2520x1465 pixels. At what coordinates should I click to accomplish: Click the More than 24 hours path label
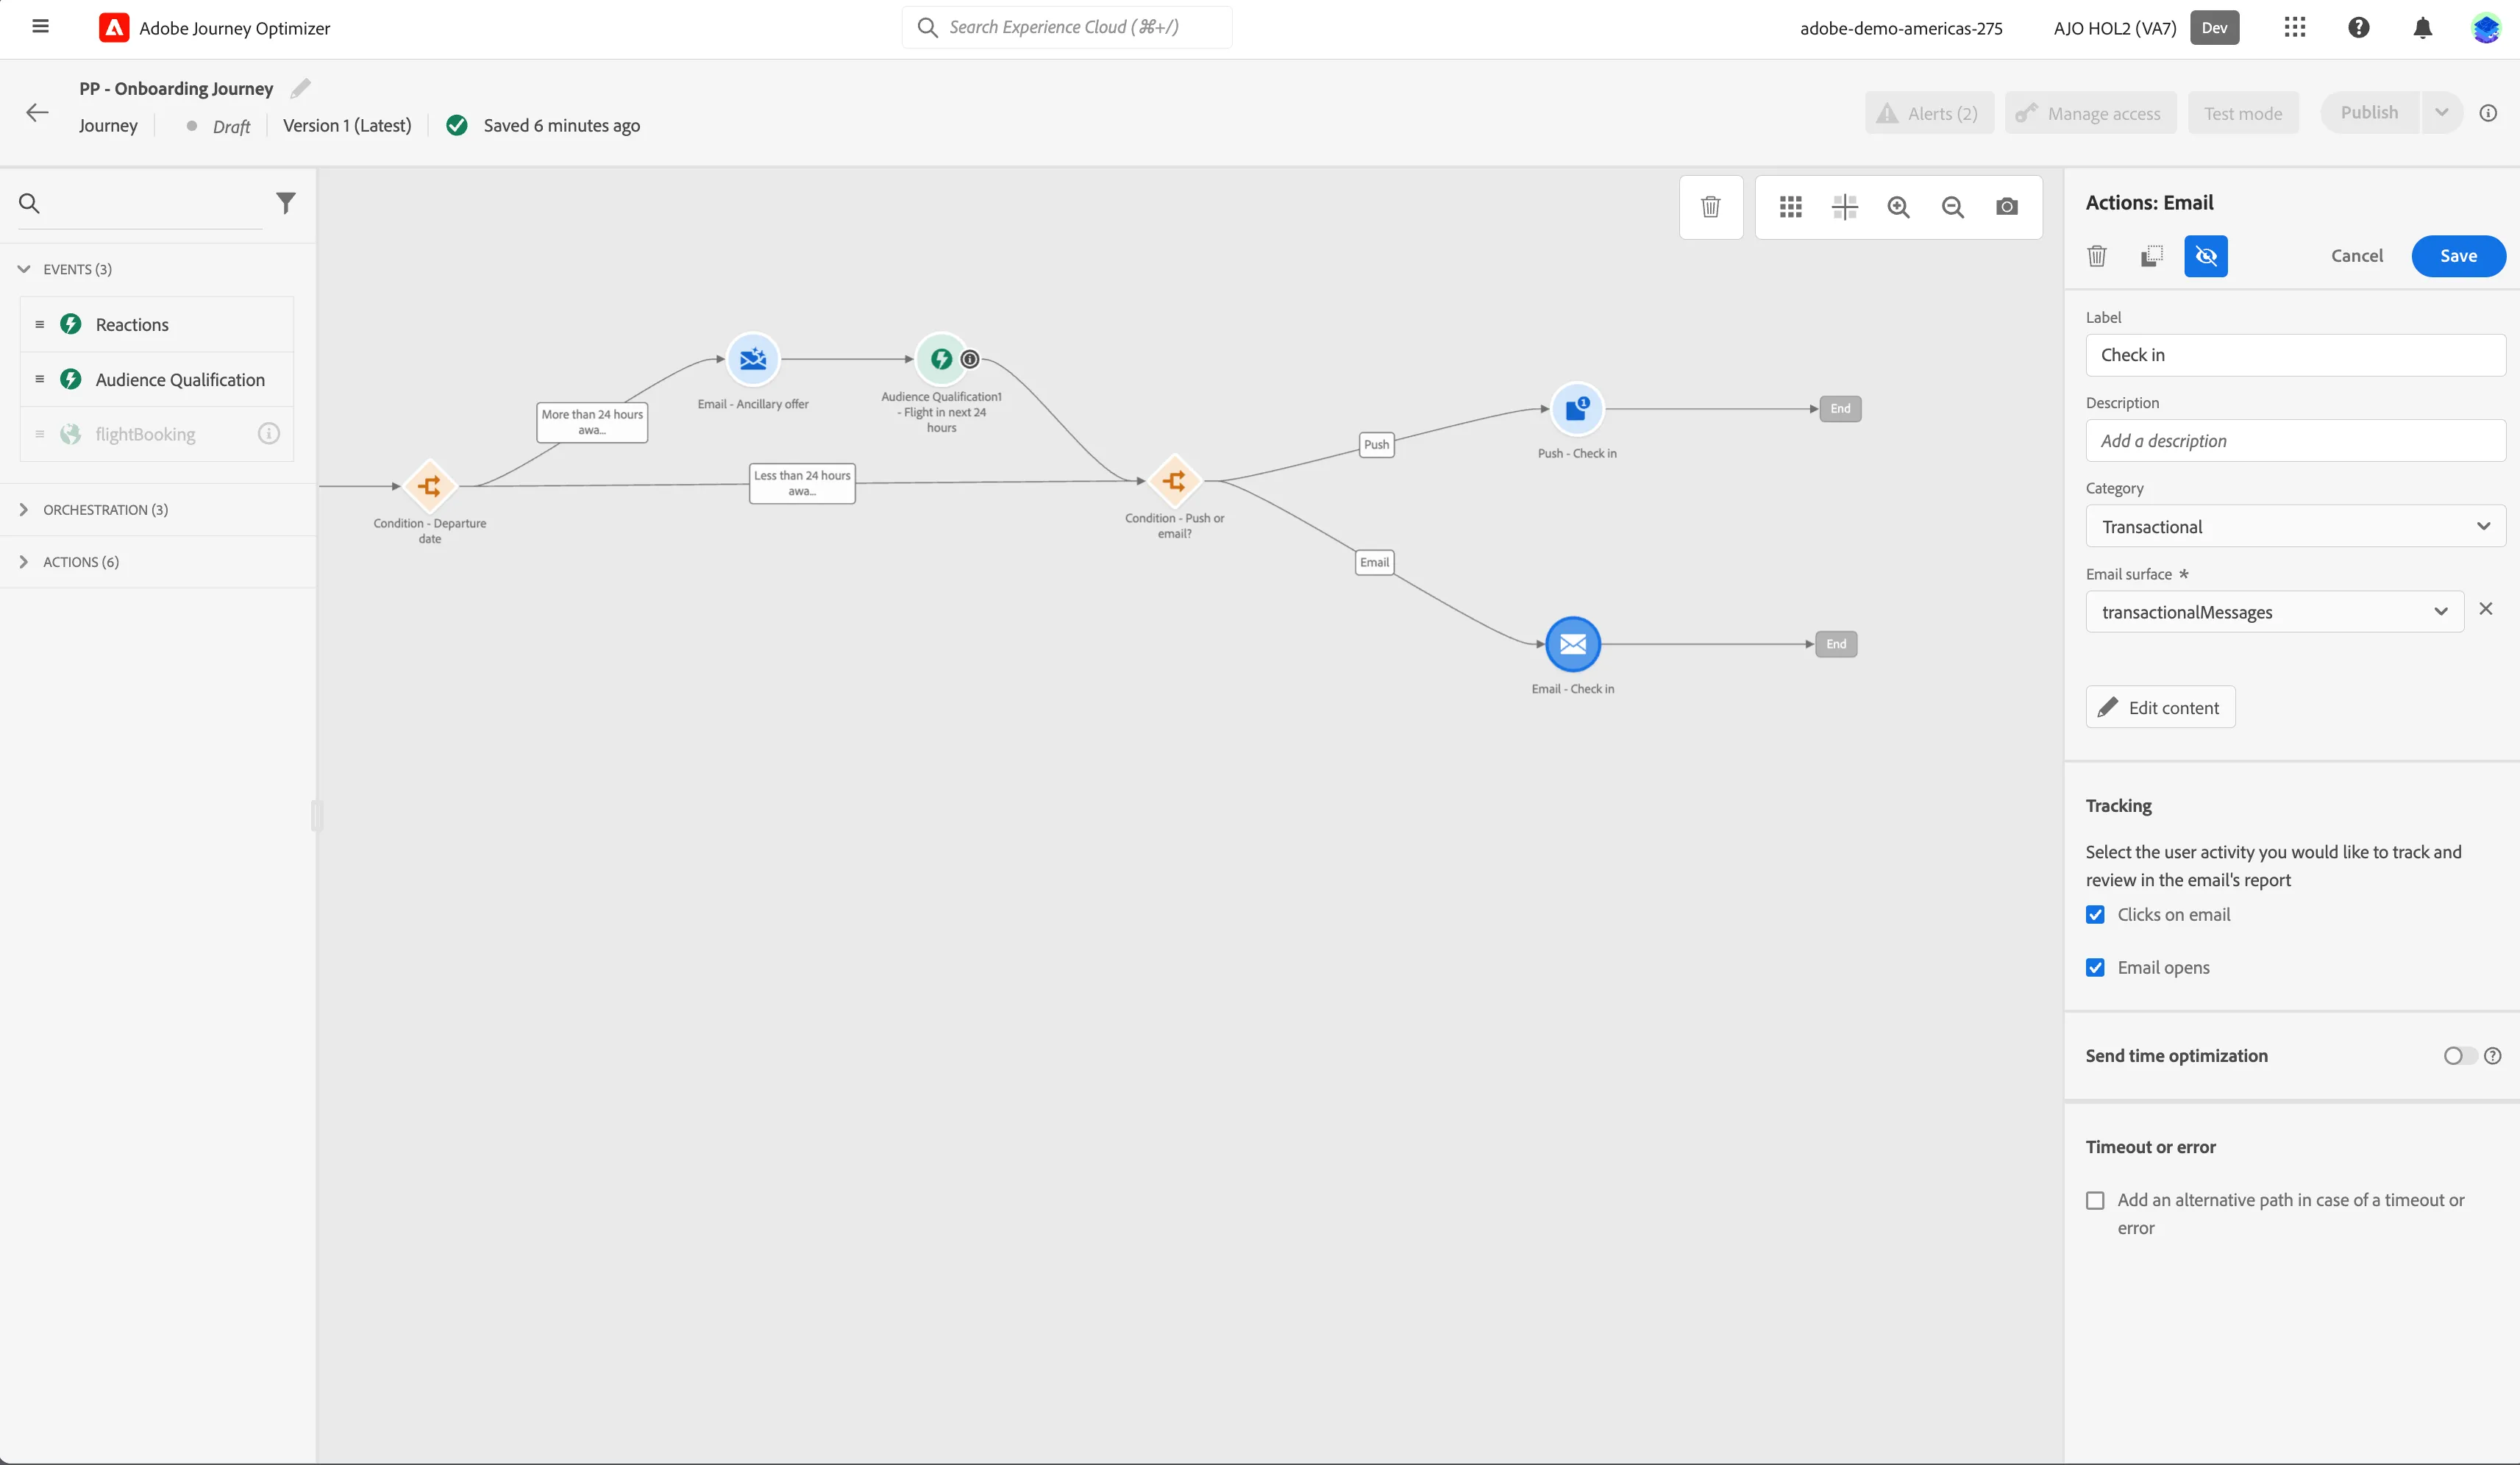(x=592, y=422)
